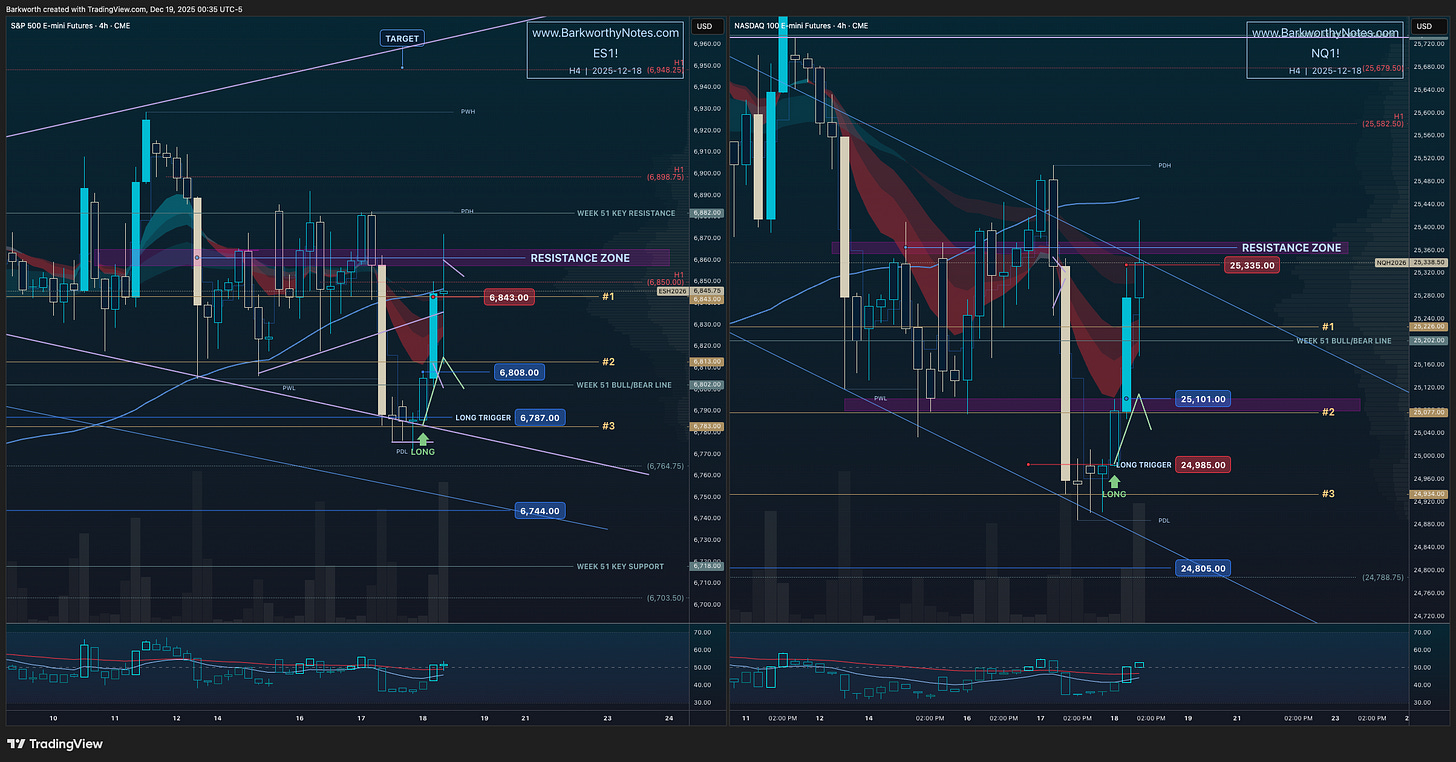This screenshot has width=1456, height=762.
Task: Click #2 level marker on NQ1! chart
Action: (x=1328, y=412)
